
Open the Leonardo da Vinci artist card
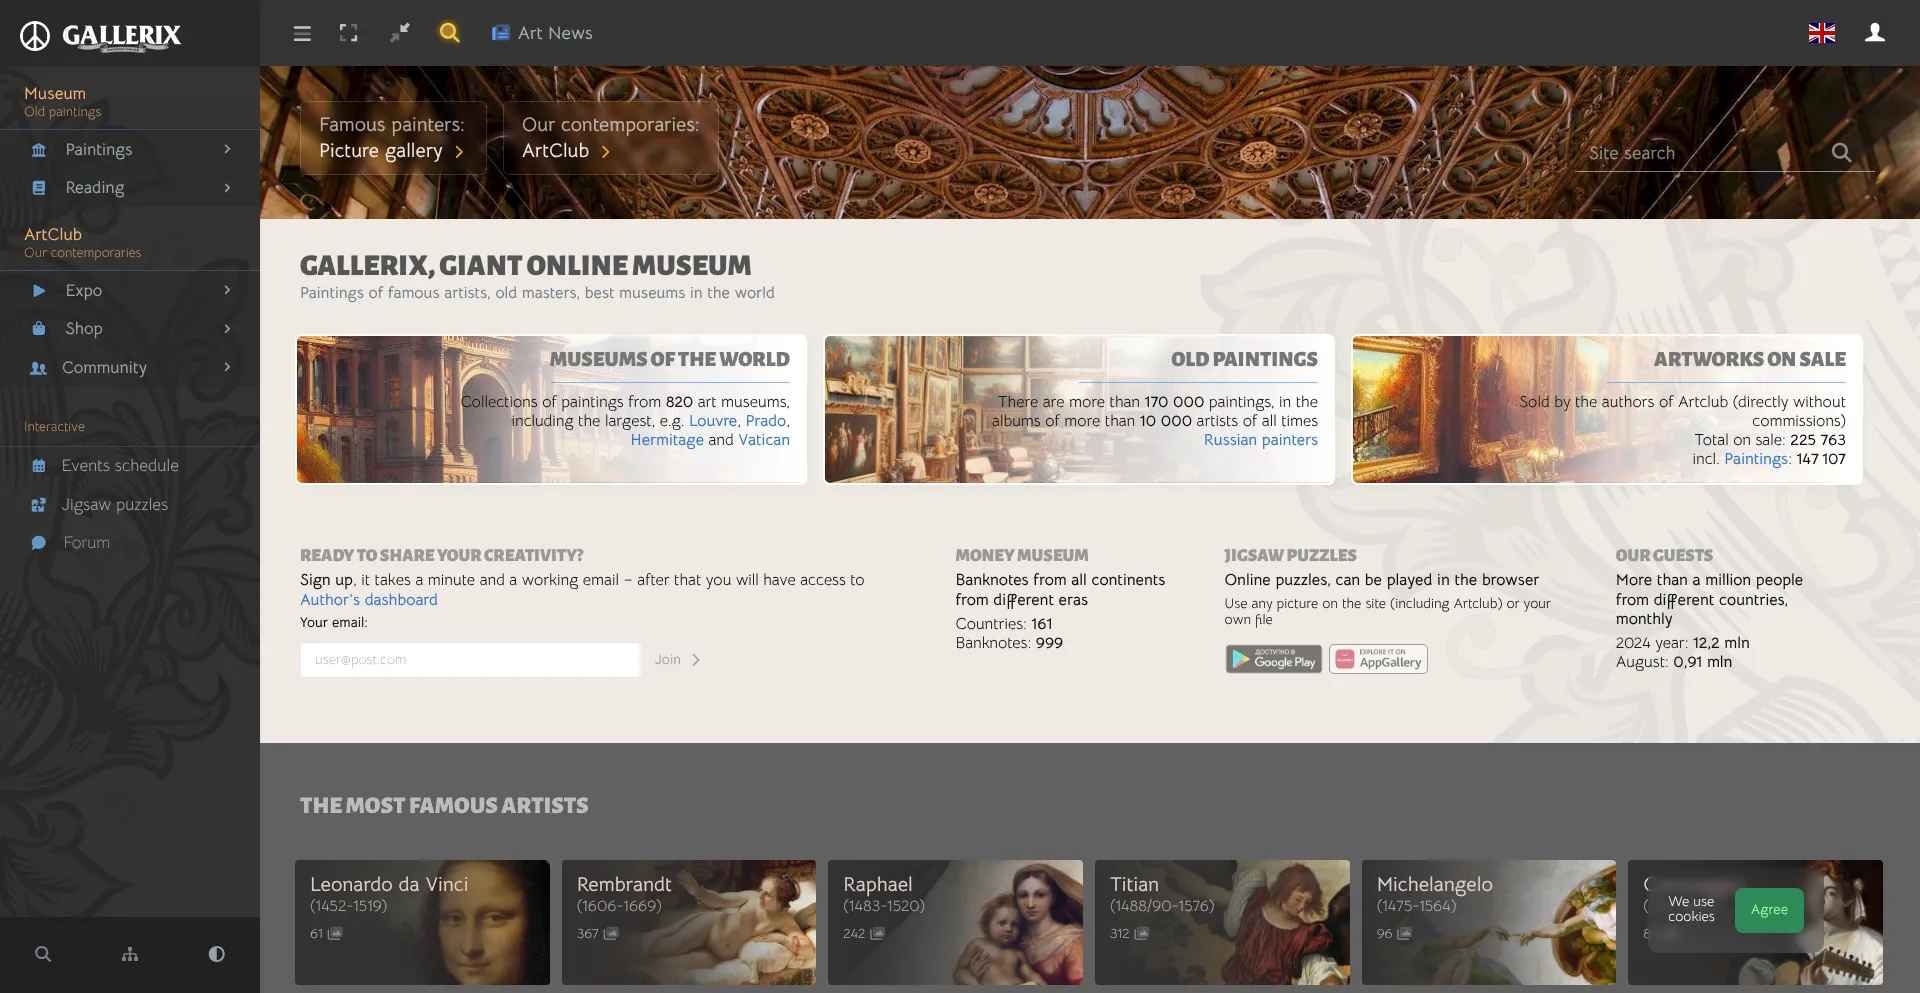point(422,922)
